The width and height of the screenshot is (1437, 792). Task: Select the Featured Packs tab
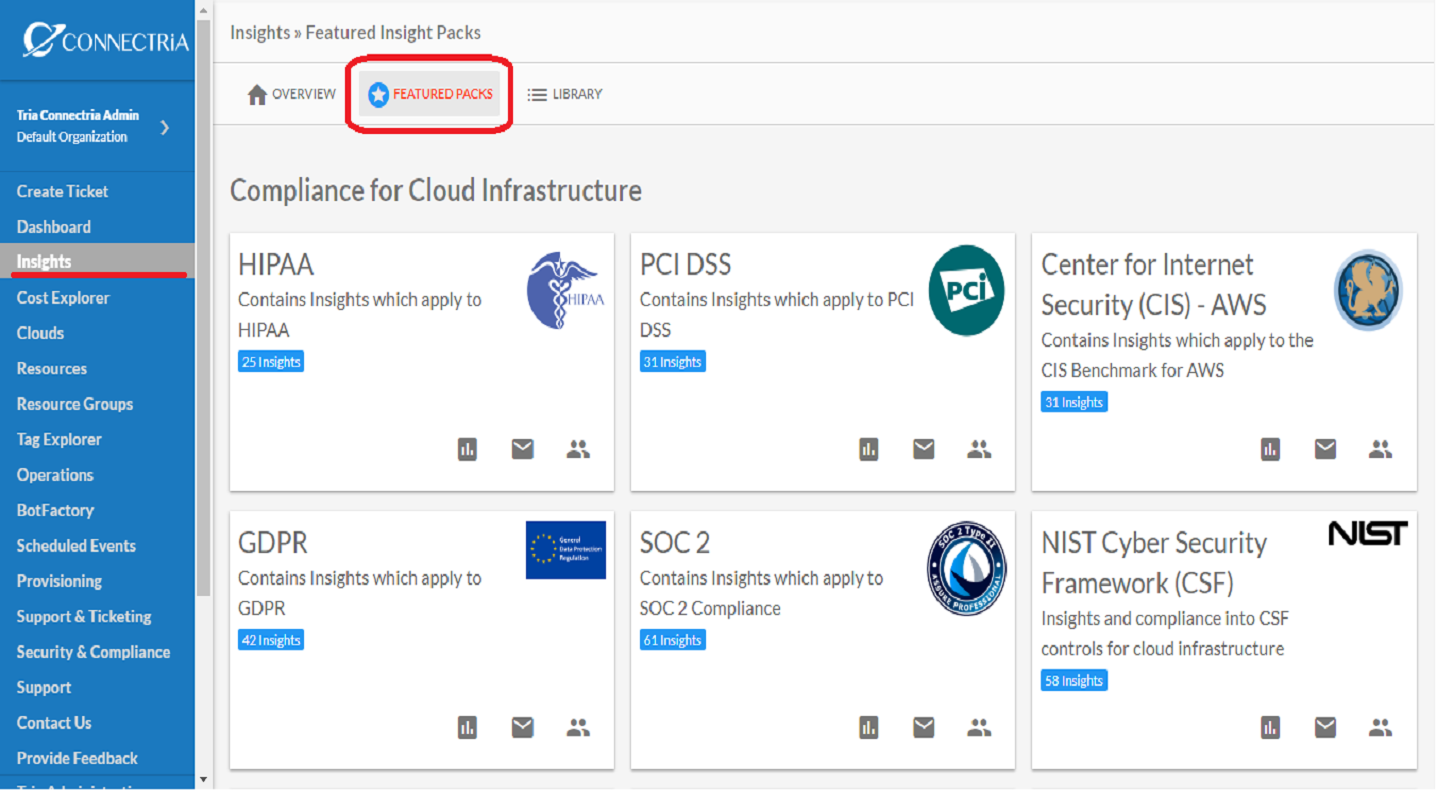click(430, 94)
